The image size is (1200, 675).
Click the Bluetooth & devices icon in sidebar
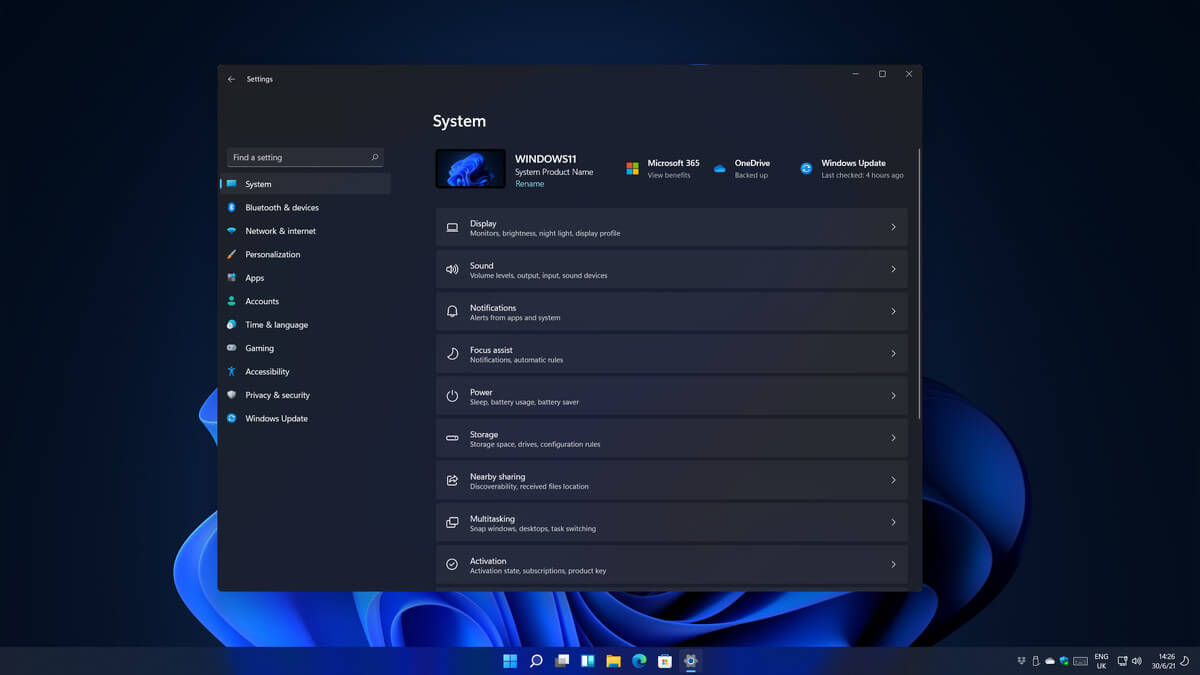tap(231, 207)
